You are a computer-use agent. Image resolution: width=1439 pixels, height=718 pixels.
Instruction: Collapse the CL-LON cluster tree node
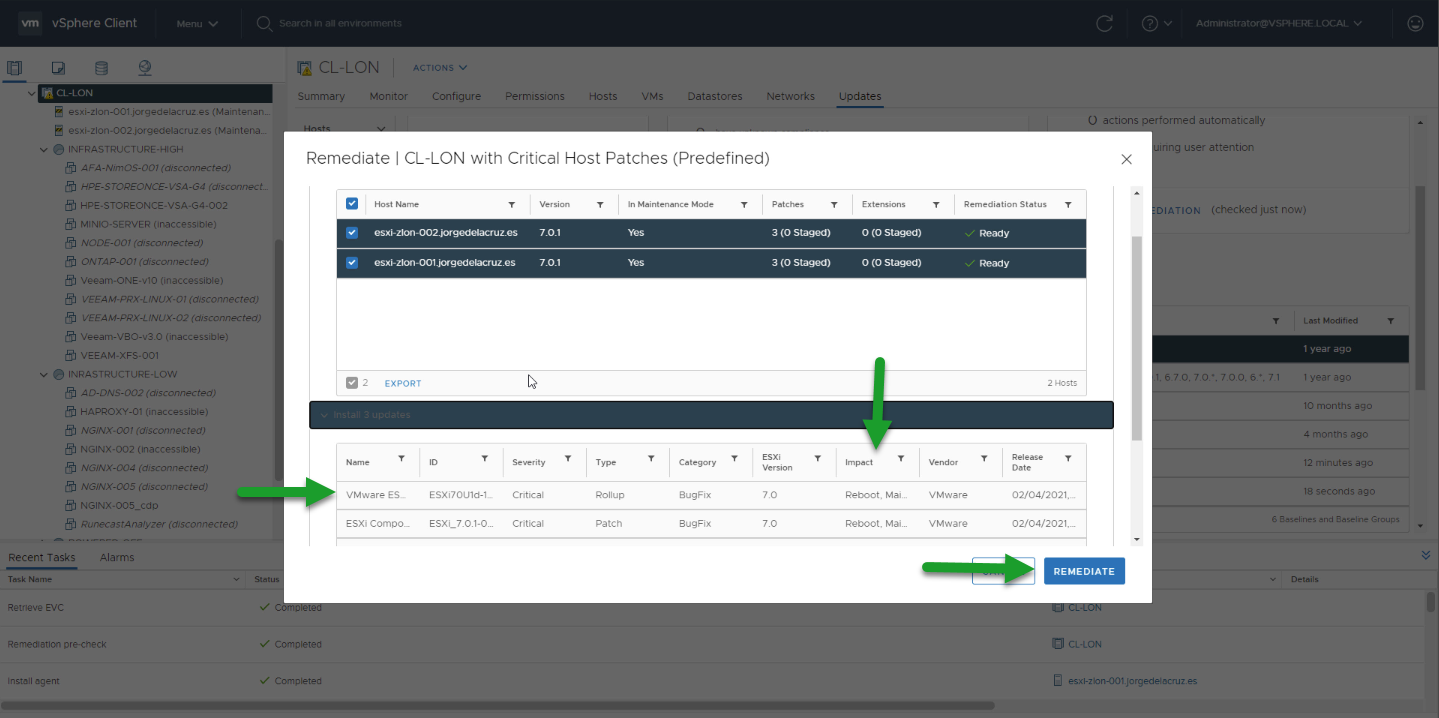pos(32,93)
